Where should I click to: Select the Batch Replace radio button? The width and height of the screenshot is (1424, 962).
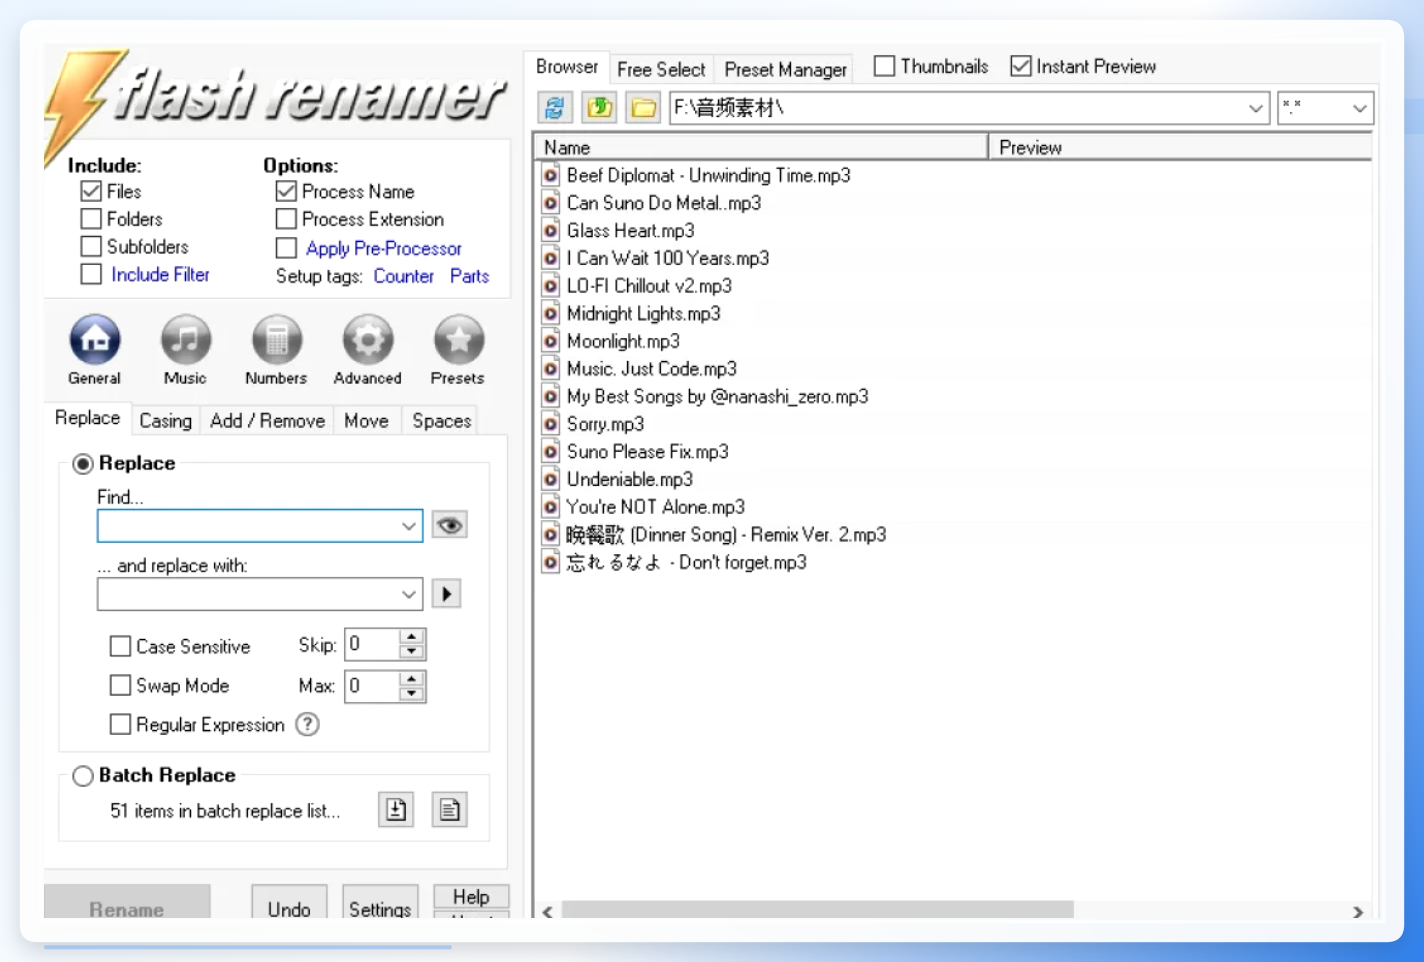point(83,775)
